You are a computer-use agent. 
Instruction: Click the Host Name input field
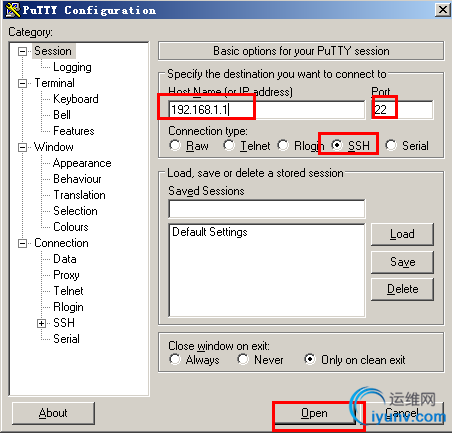[x=267, y=109]
